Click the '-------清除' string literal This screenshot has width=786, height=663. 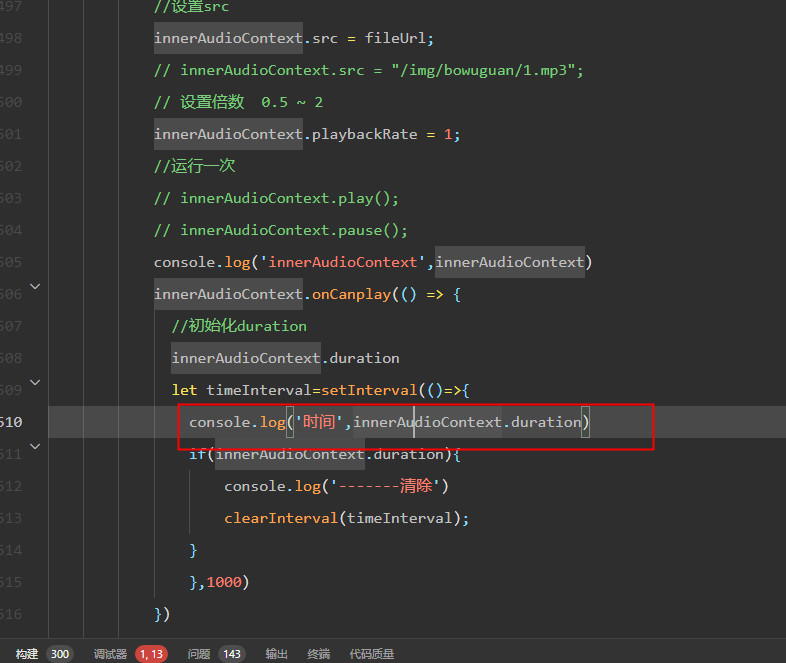(x=385, y=486)
